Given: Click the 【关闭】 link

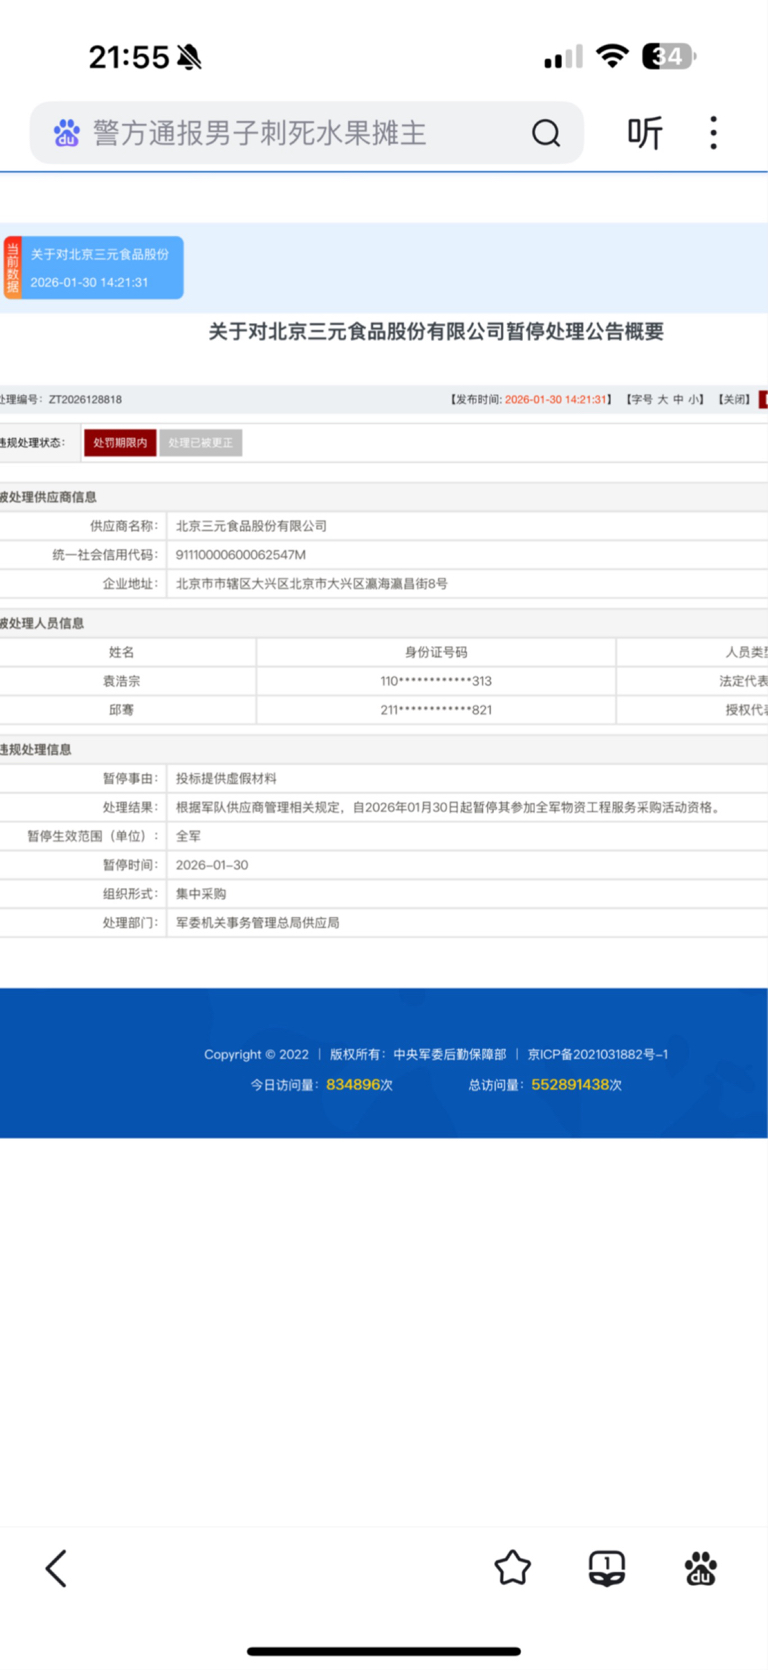Looking at the screenshot, I should pos(735,399).
